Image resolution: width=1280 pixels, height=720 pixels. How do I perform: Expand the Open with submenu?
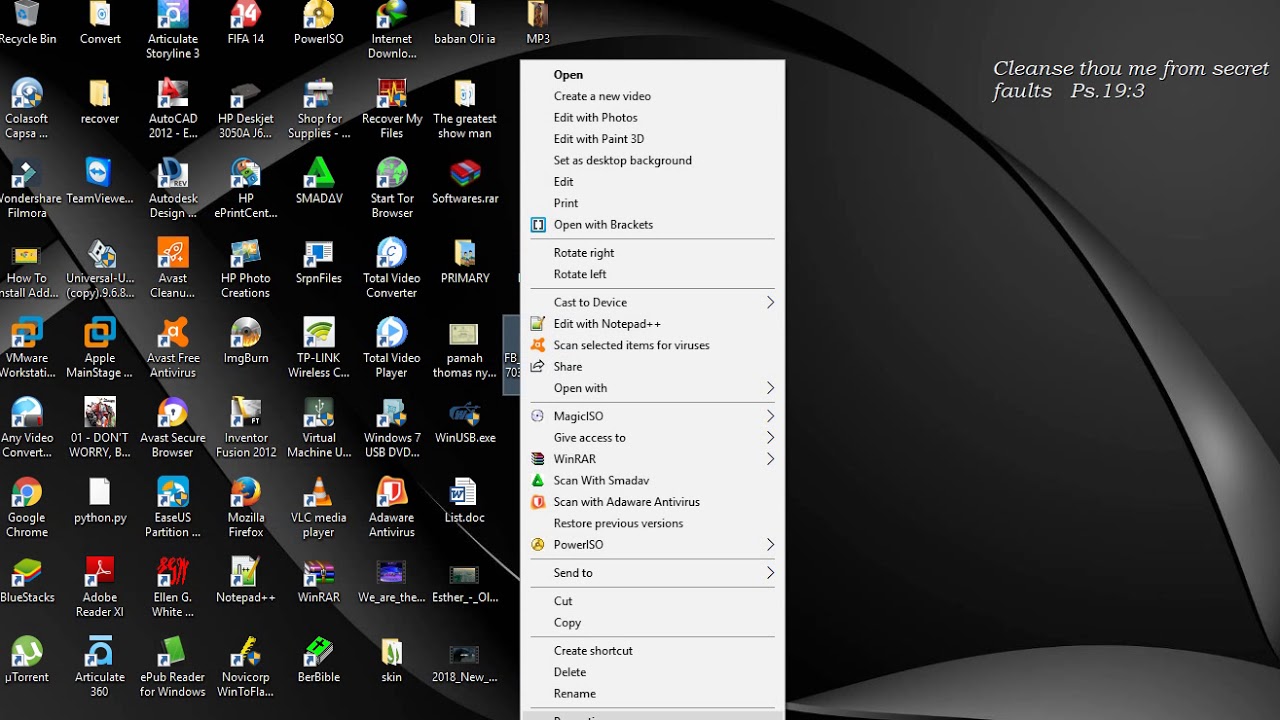652,388
